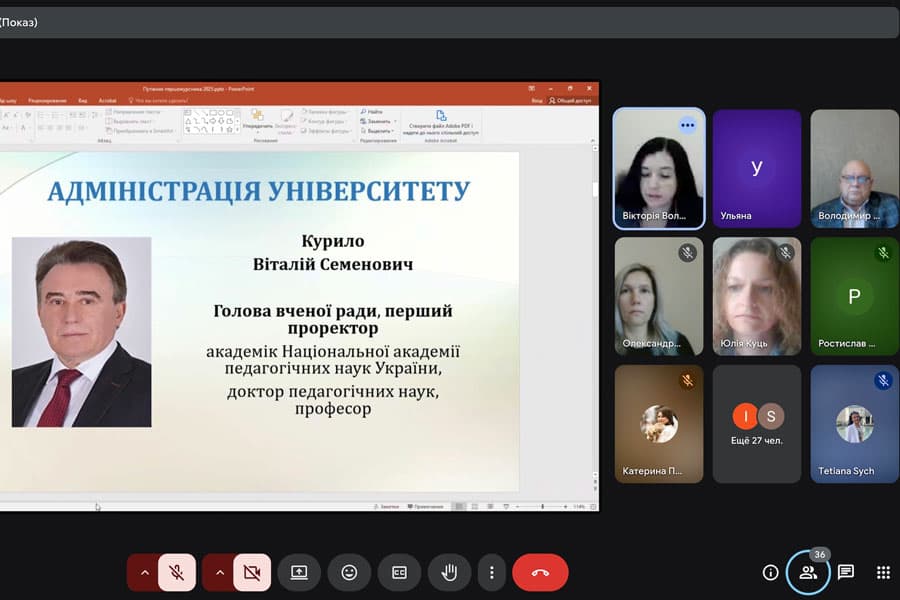Click fit slide to window icon

coord(593,506)
